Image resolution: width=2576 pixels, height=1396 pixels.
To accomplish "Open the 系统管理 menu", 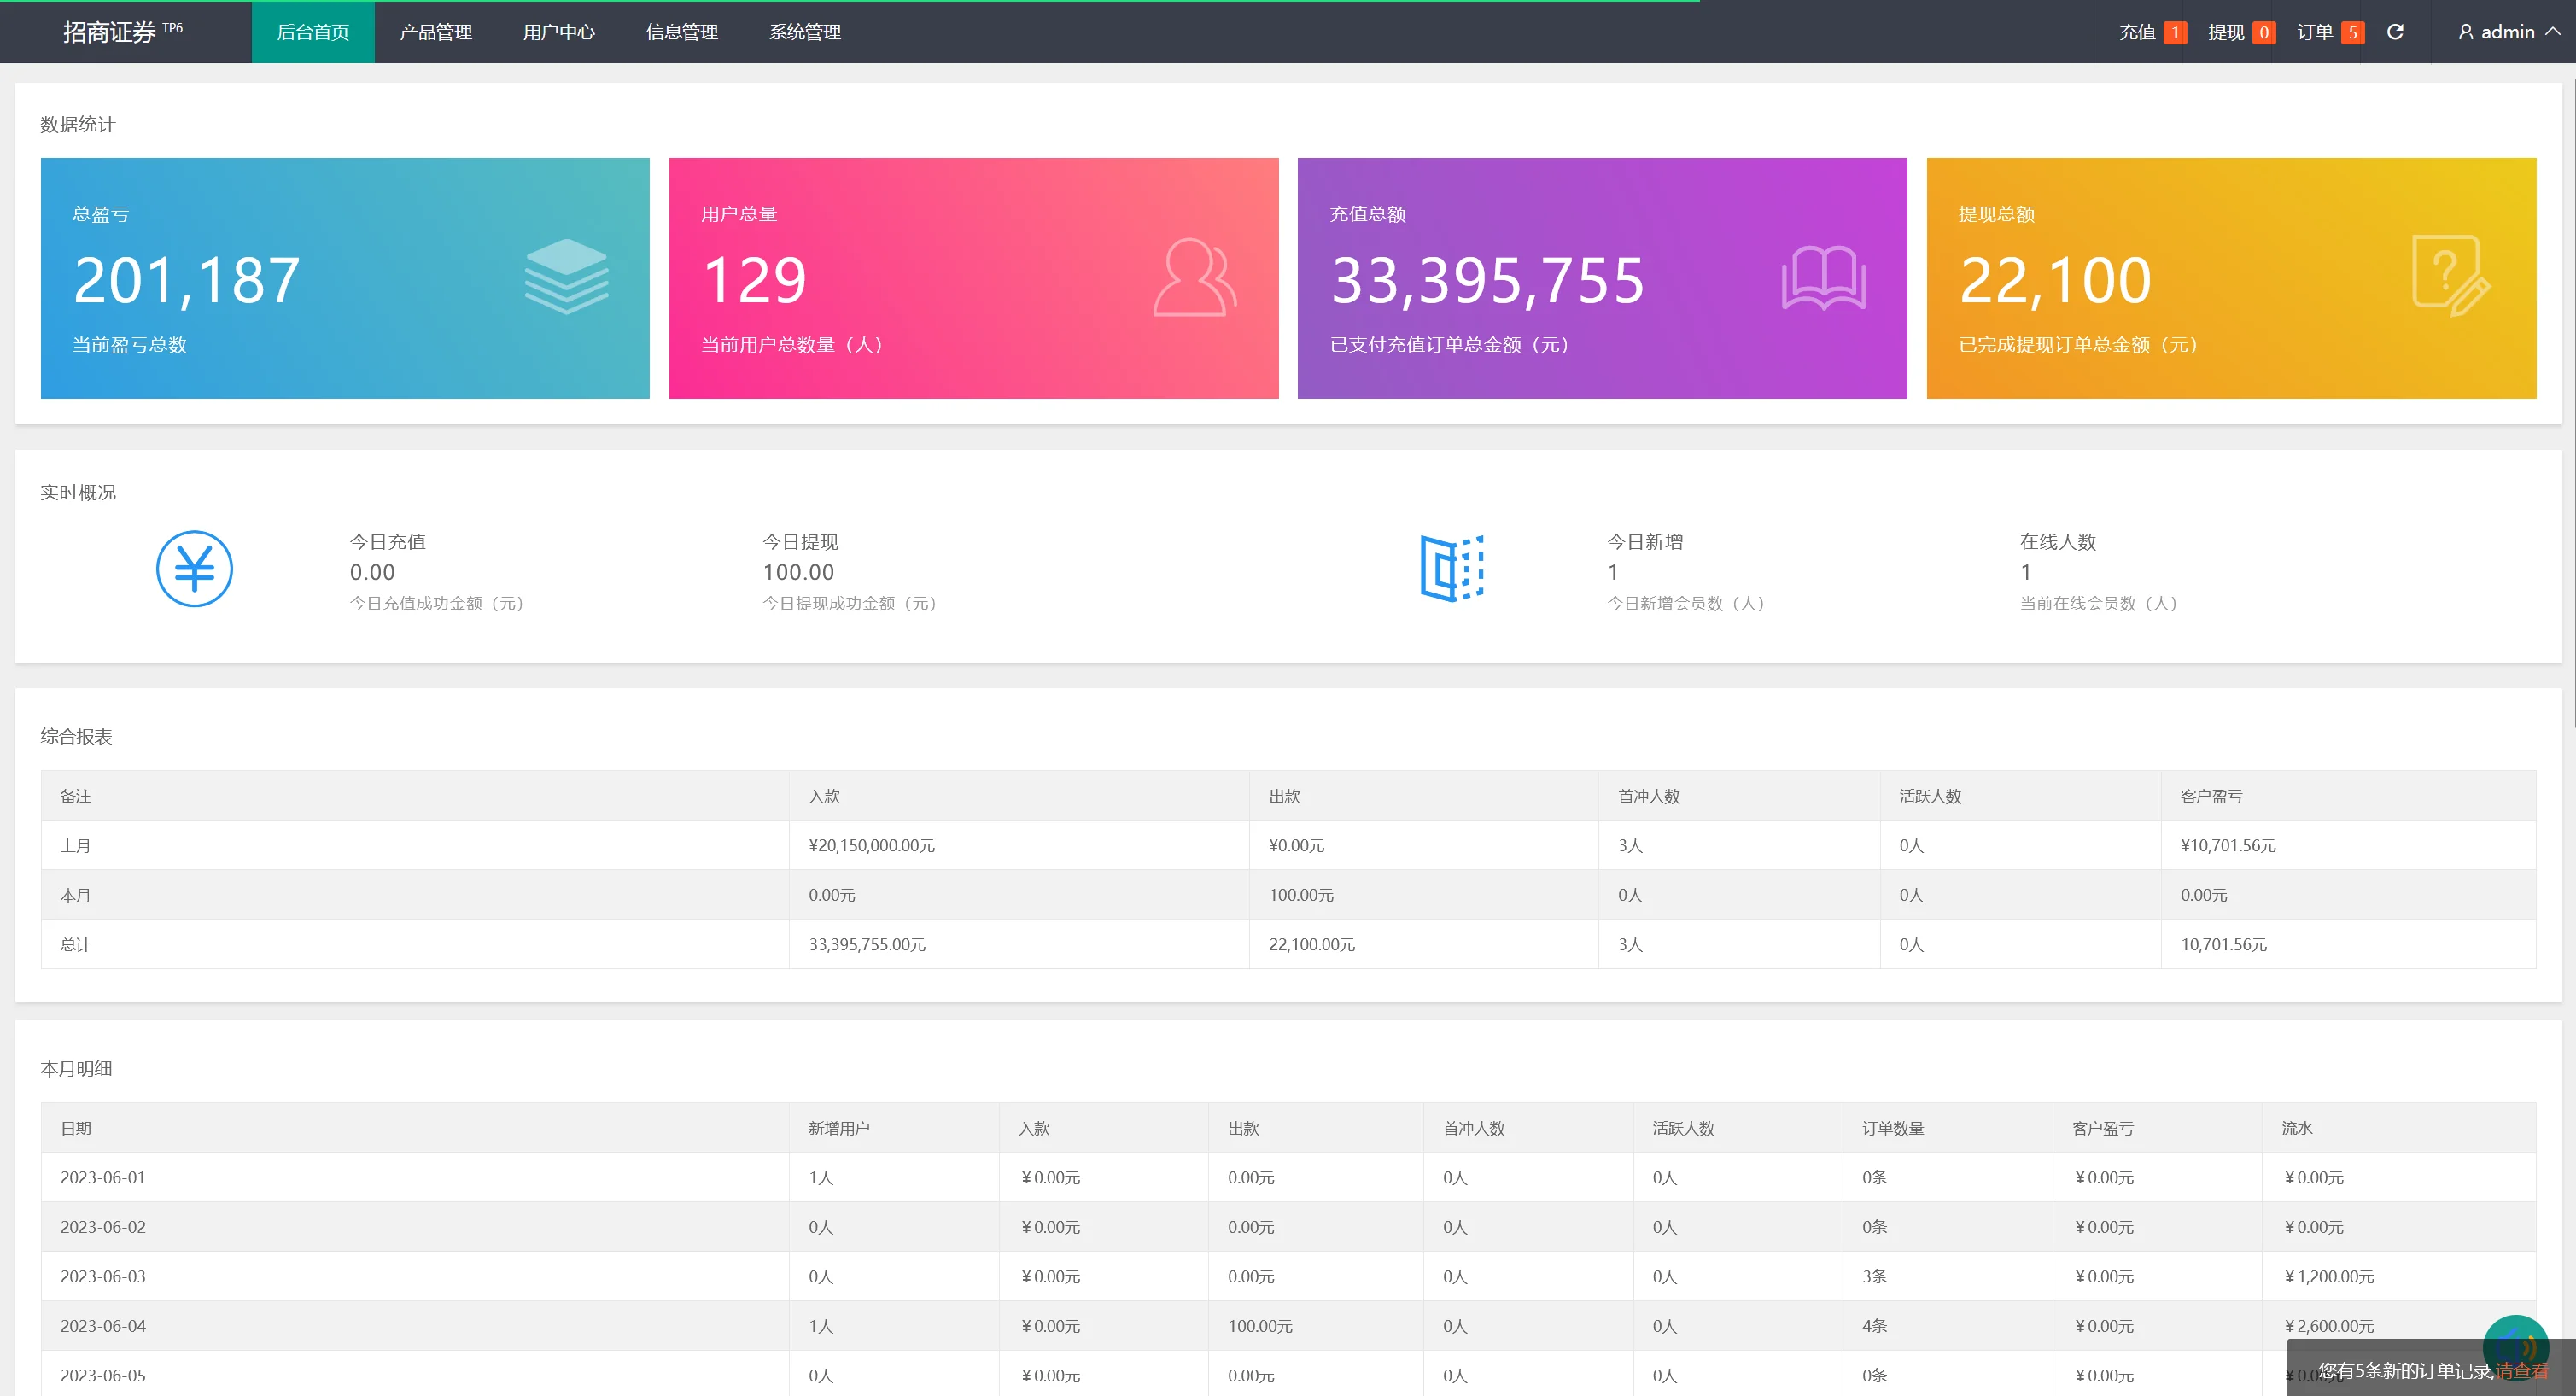I will 805,32.
